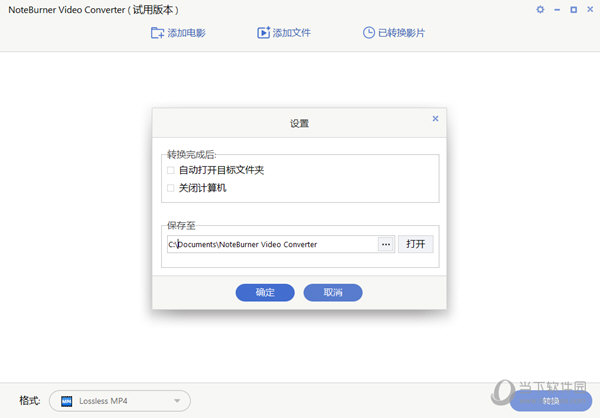Viewport: 600px width, 418px height.
Task: Browse output path with ... button
Action: [x=386, y=244]
